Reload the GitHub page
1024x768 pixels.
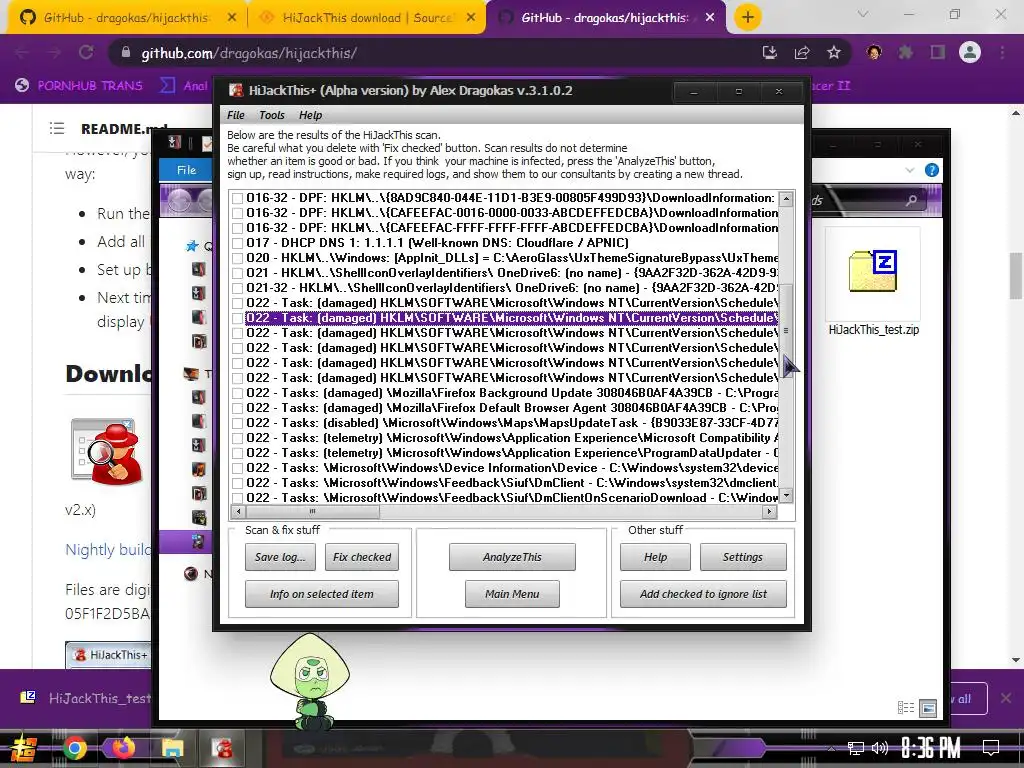pyautogui.click(x=86, y=53)
